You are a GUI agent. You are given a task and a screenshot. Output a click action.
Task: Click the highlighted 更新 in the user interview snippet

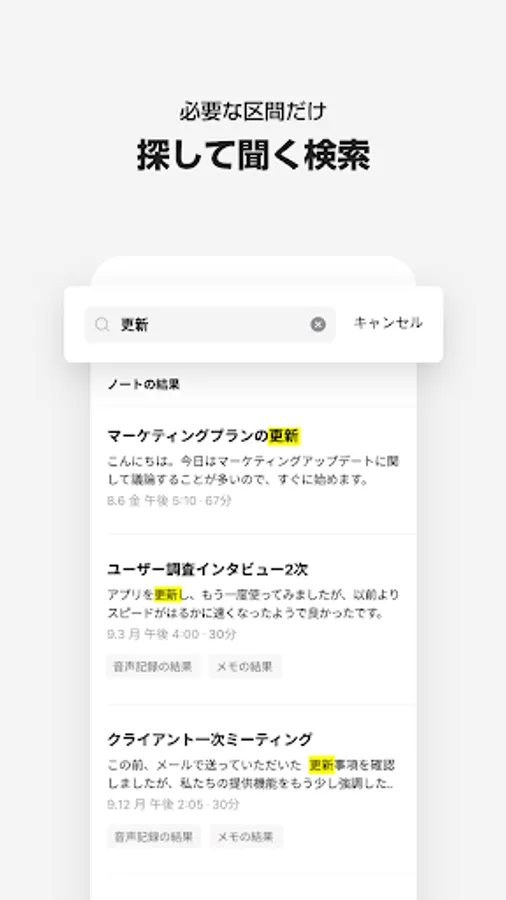tap(168, 594)
